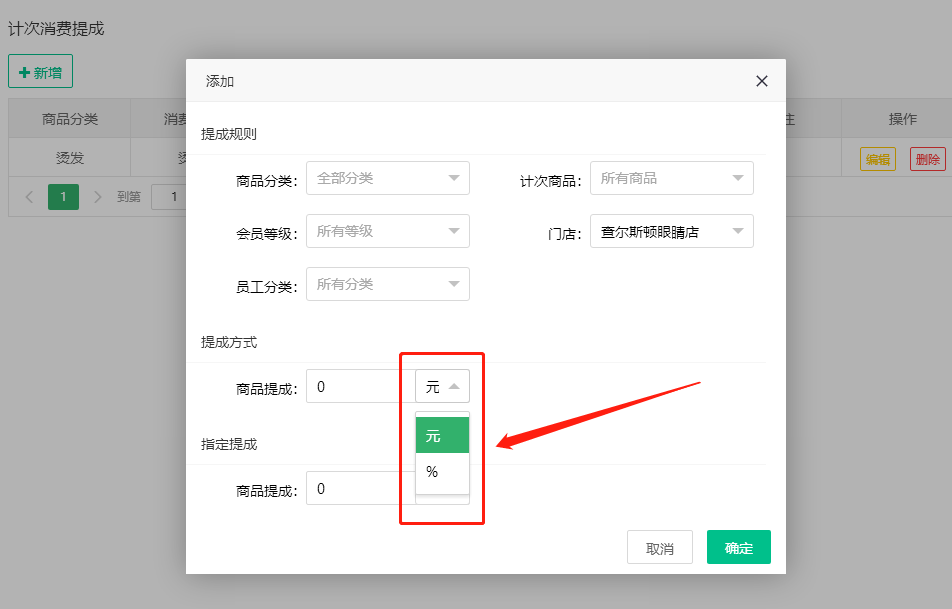The width and height of the screenshot is (952, 609).
Task: Click the 商品提成 input under 指定提成
Action: pyautogui.click(x=360, y=489)
